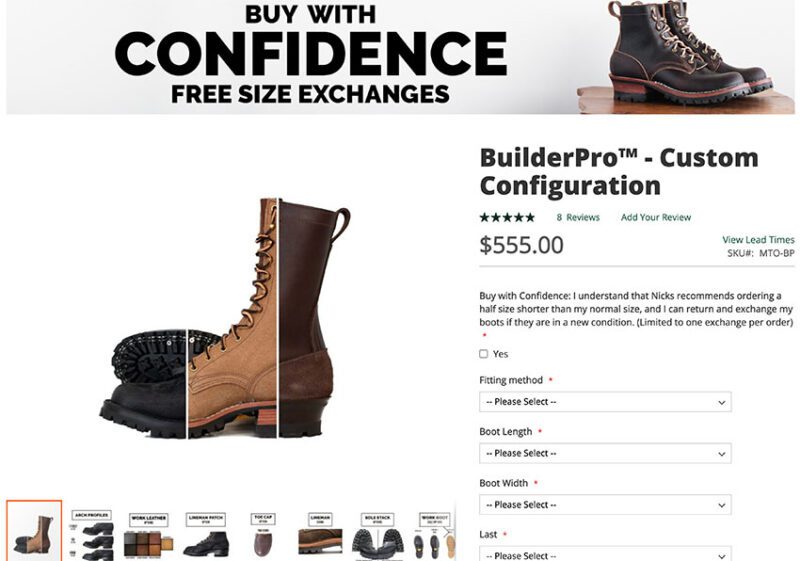
Task: Expand the Boot Length dropdown
Action: click(605, 453)
